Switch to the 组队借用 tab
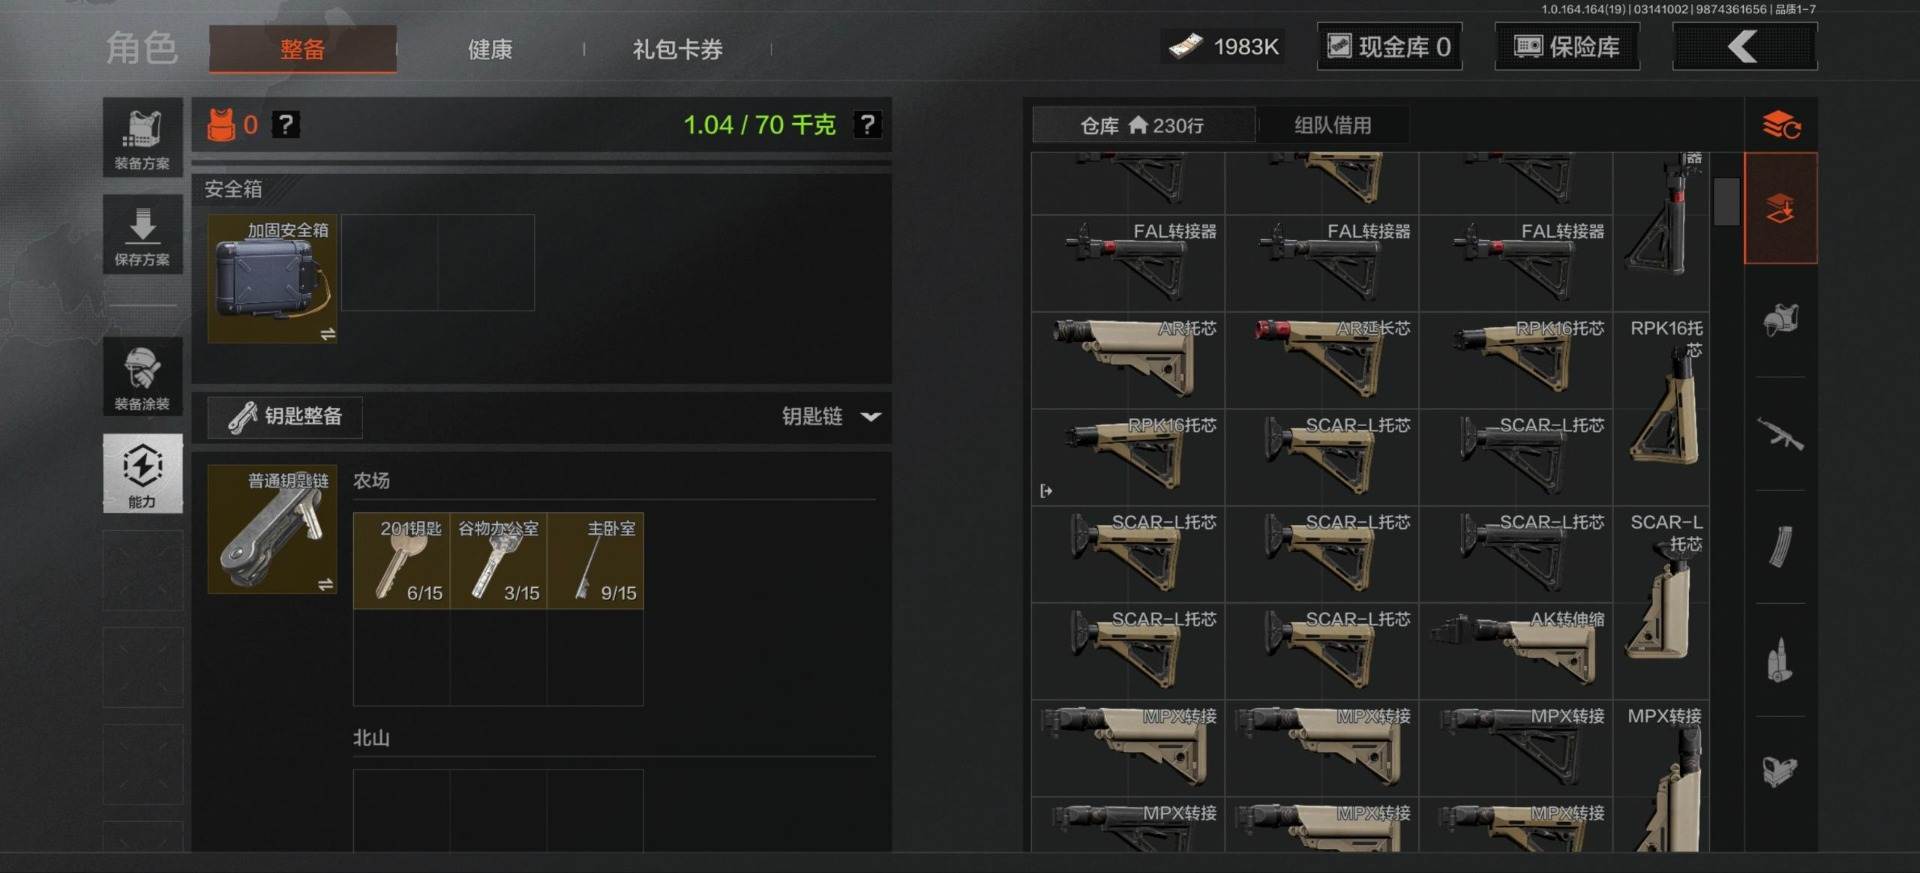Screen dimensions: 1920x873 [1332, 125]
